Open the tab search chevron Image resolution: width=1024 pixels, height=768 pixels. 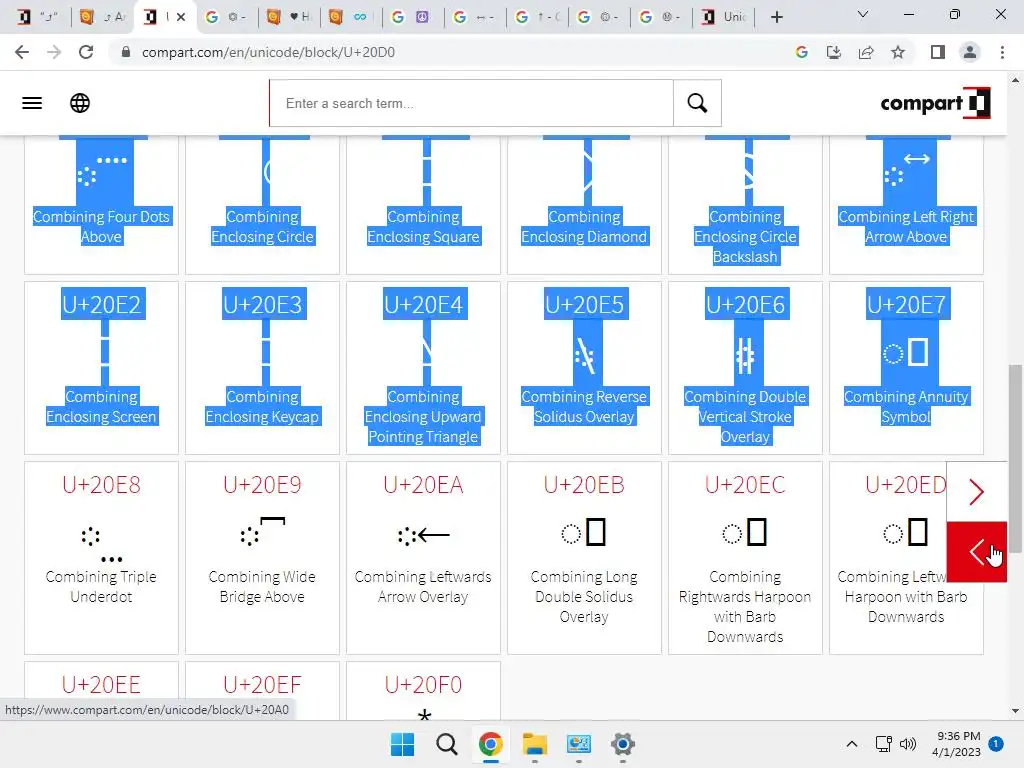coord(863,14)
